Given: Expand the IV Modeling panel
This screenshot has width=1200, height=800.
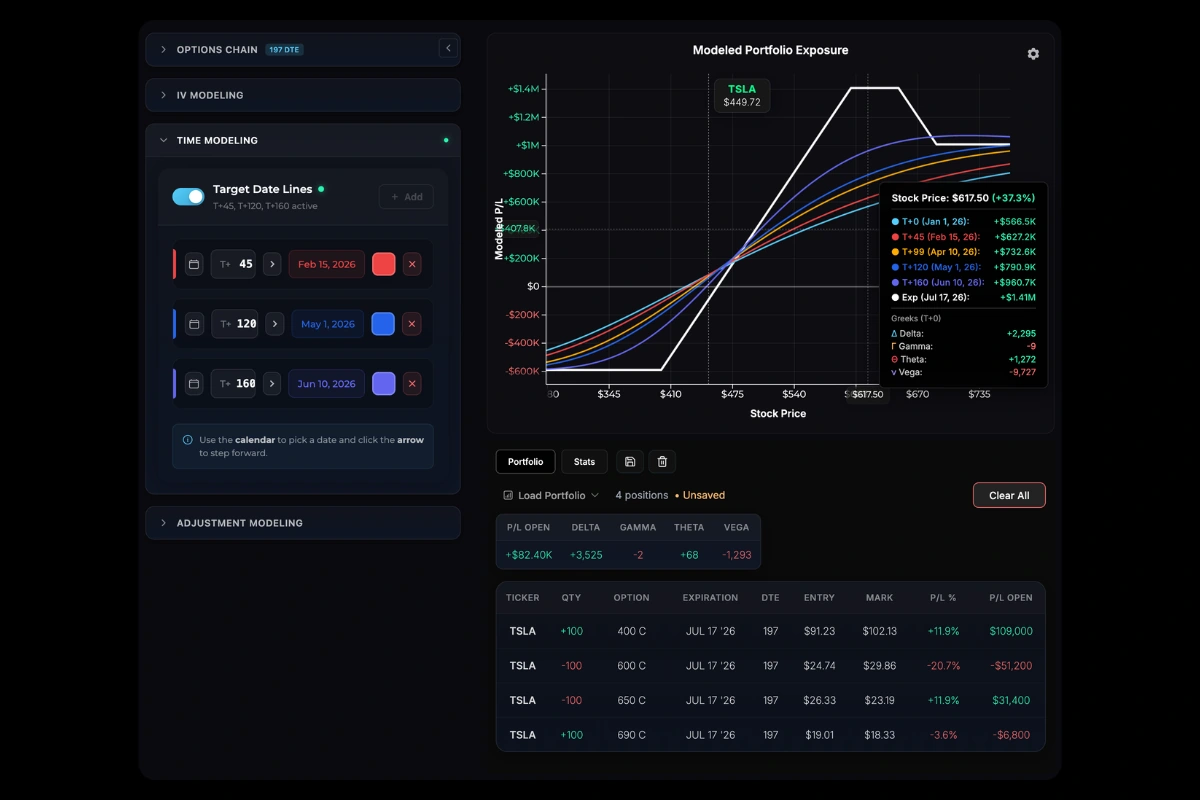Looking at the screenshot, I should (x=210, y=95).
